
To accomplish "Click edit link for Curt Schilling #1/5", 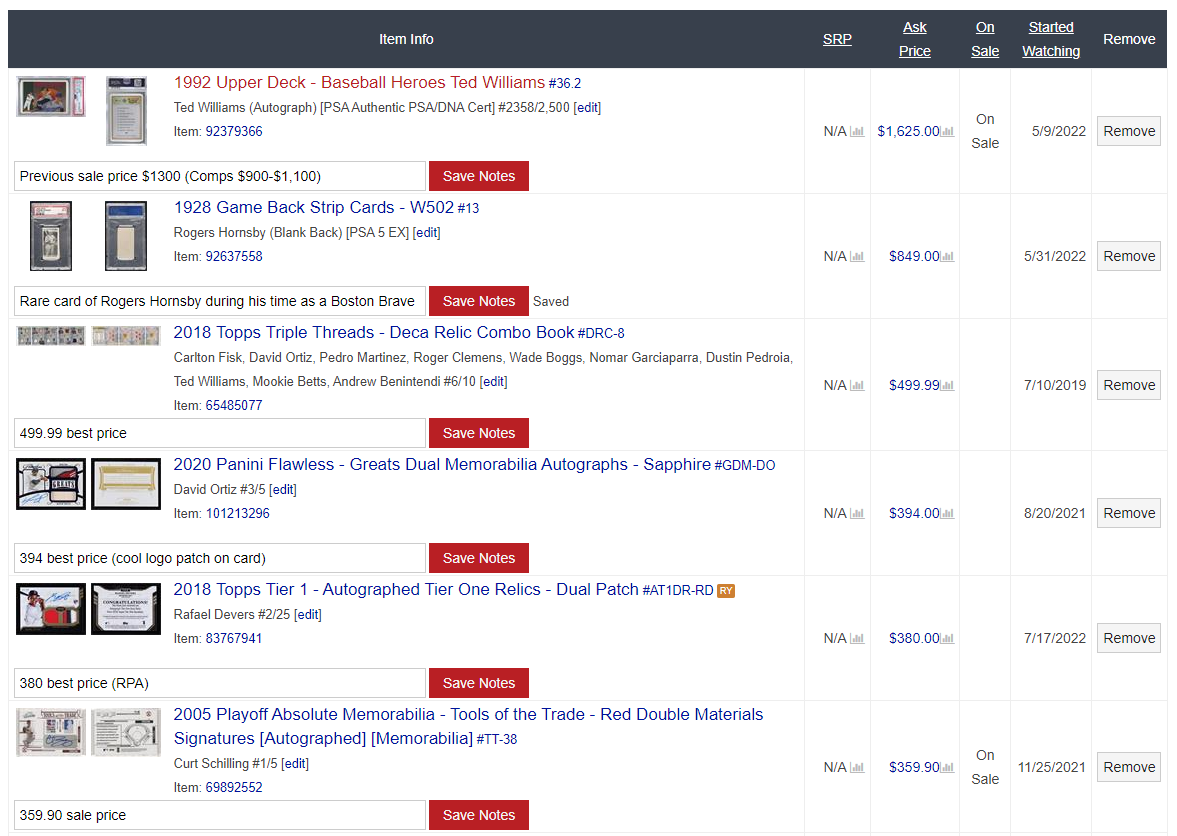I will click(295, 763).
